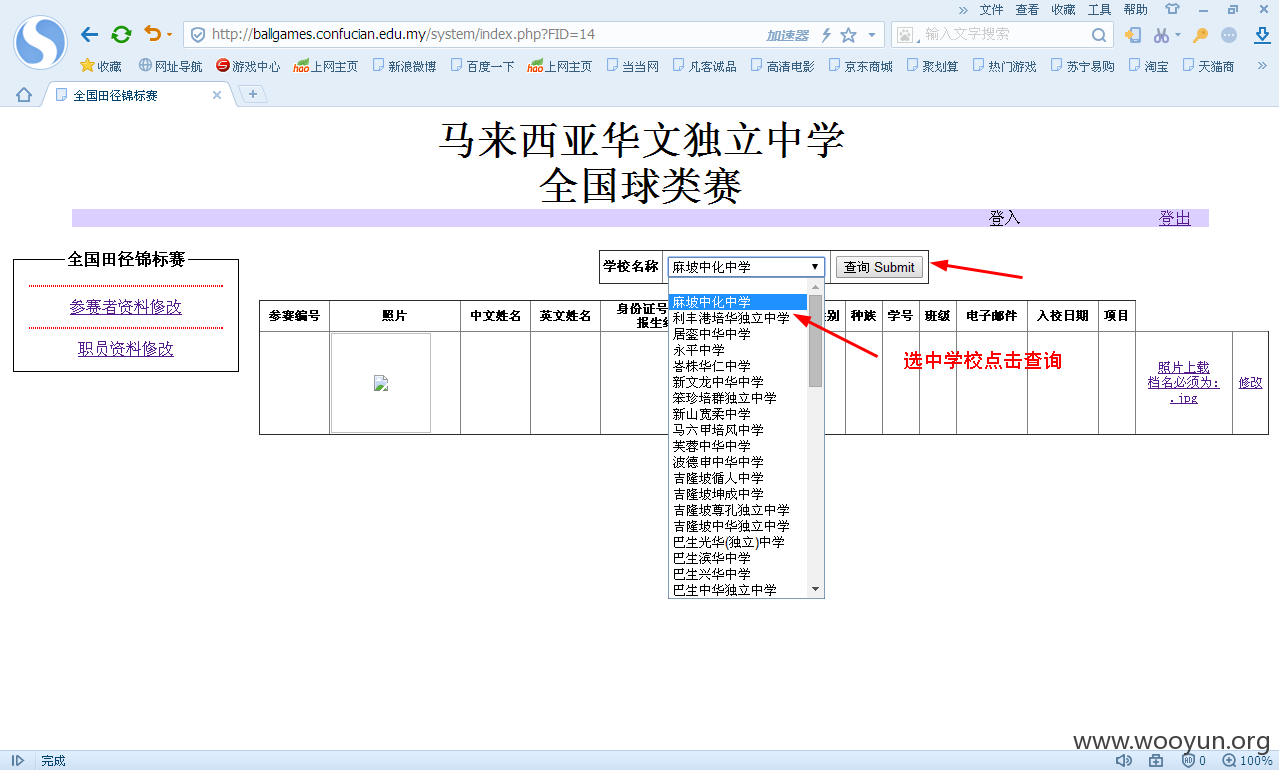
Task: Open a new tab with plus button
Action: tap(253, 94)
